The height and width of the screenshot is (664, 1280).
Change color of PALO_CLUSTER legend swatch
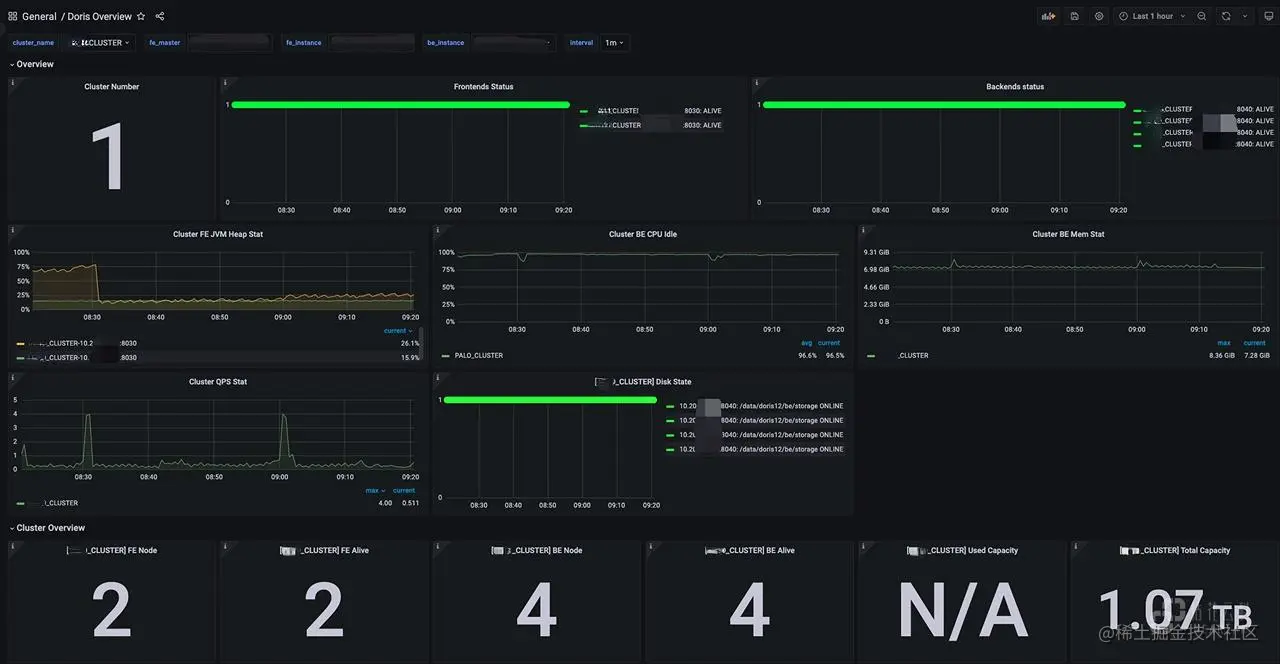[x=445, y=356]
